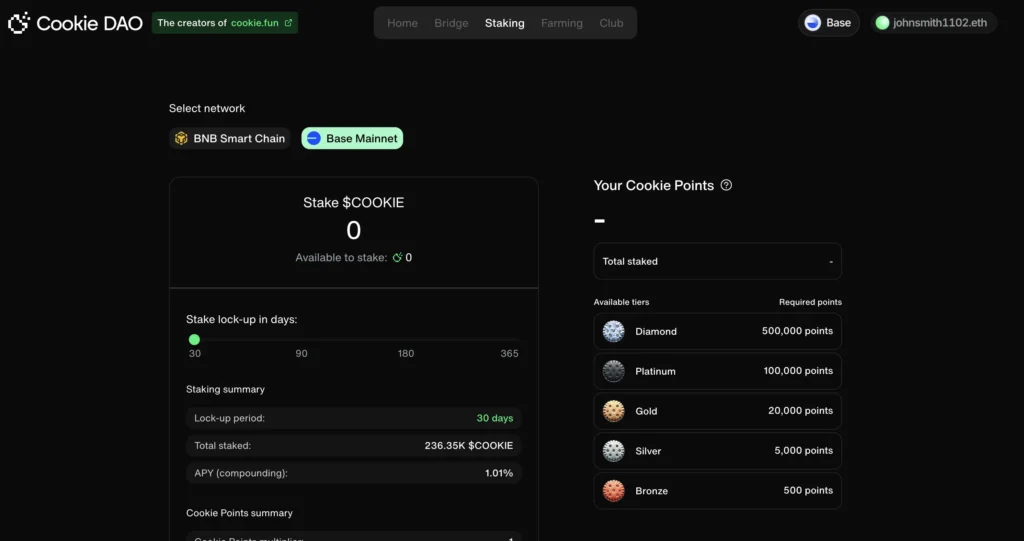The height and width of the screenshot is (541, 1024).
Task: Click the 'Staking summary' label
Action: pos(225,389)
